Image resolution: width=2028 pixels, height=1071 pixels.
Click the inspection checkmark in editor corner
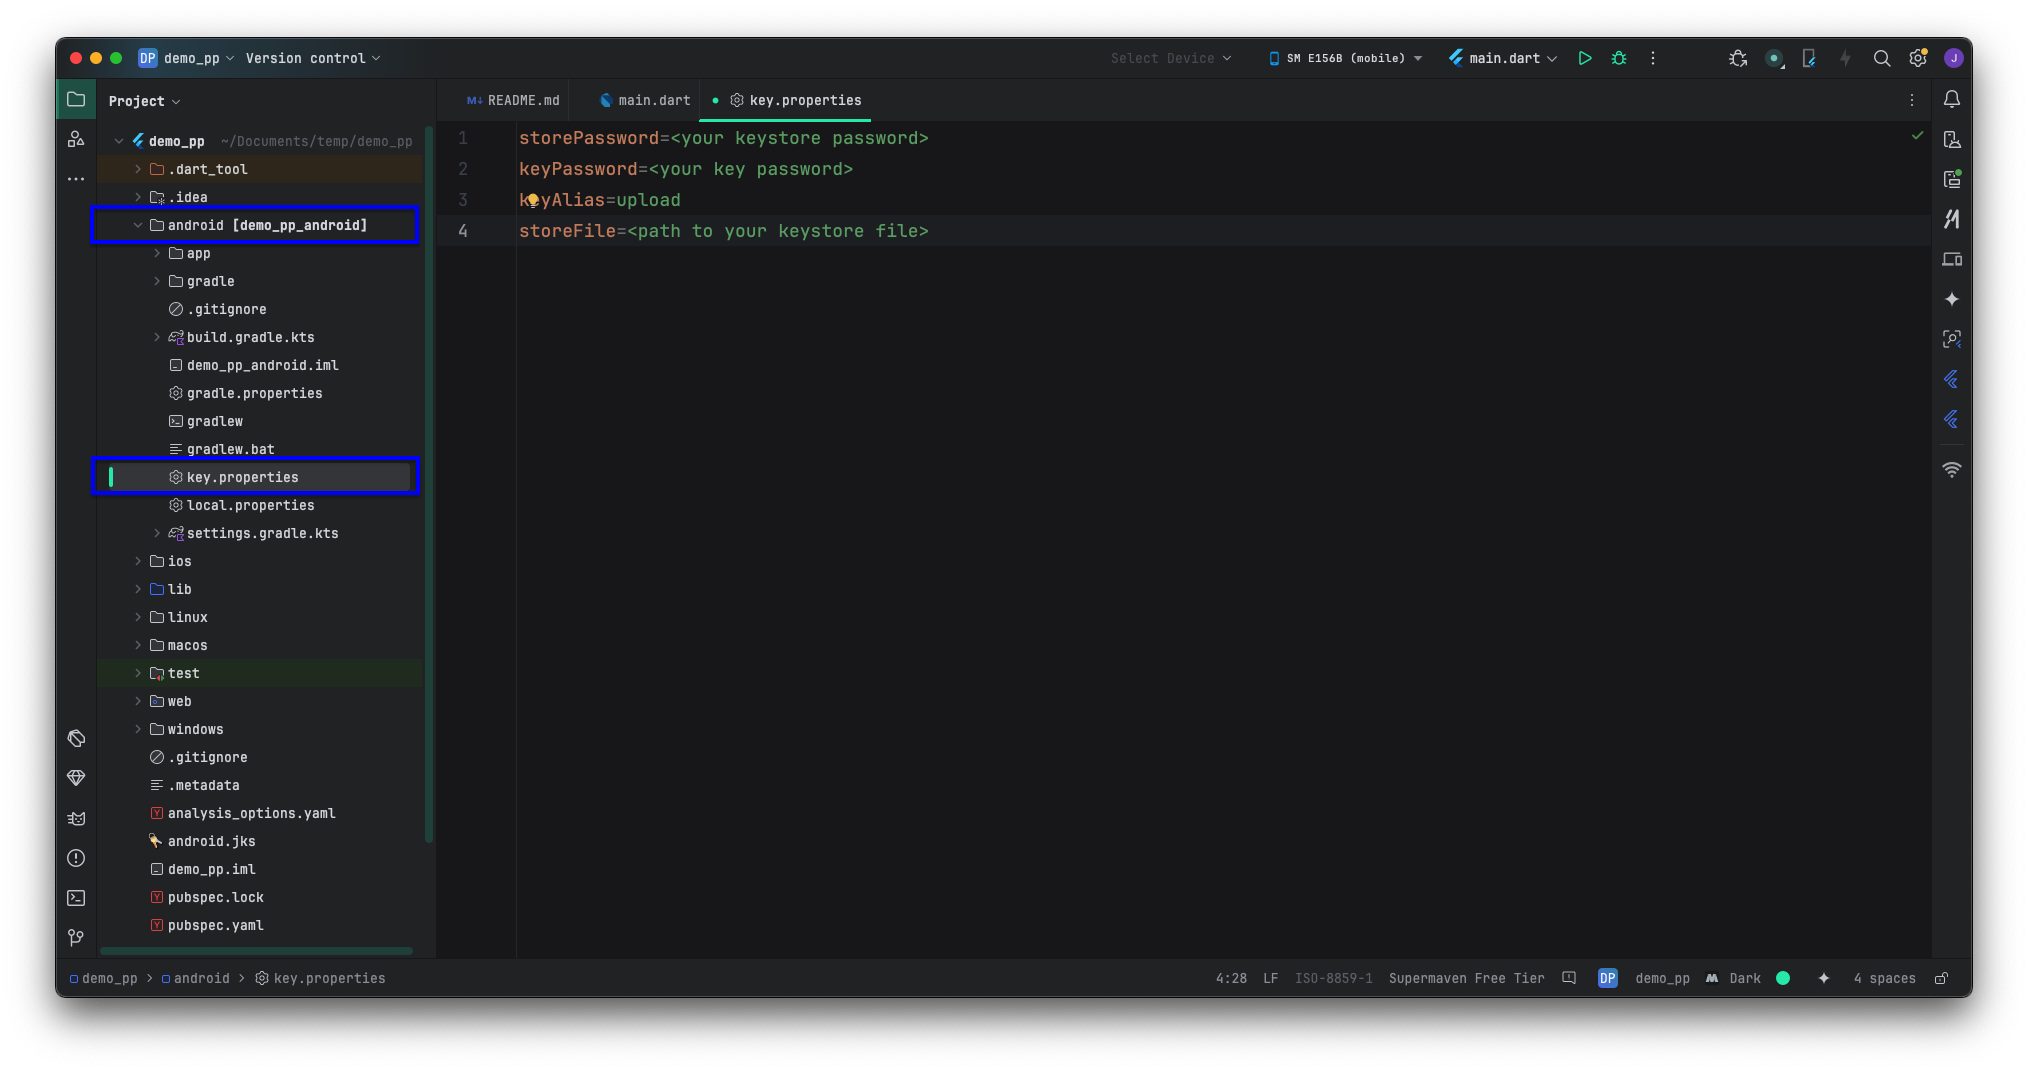point(1917,135)
